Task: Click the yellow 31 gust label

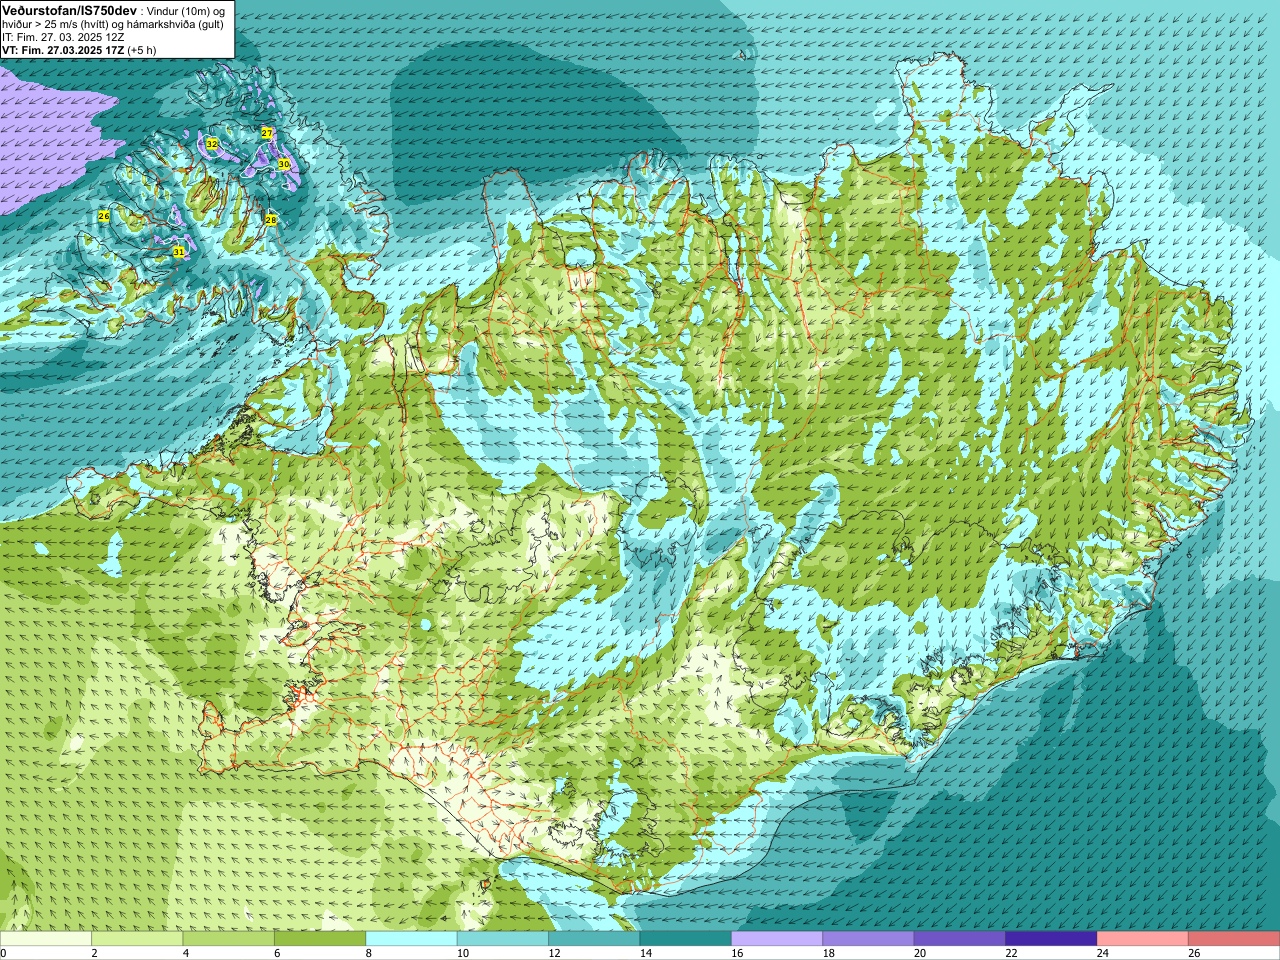Action: [x=178, y=252]
